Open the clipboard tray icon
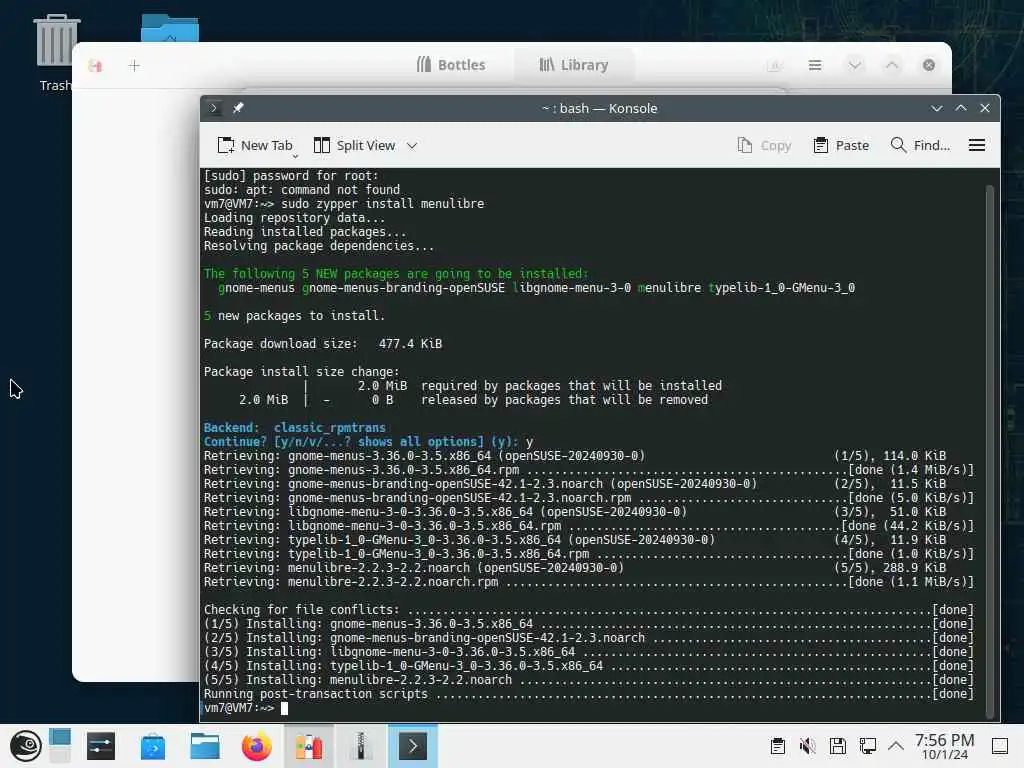Screen dimensions: 1024x768 tap(777, 746)
